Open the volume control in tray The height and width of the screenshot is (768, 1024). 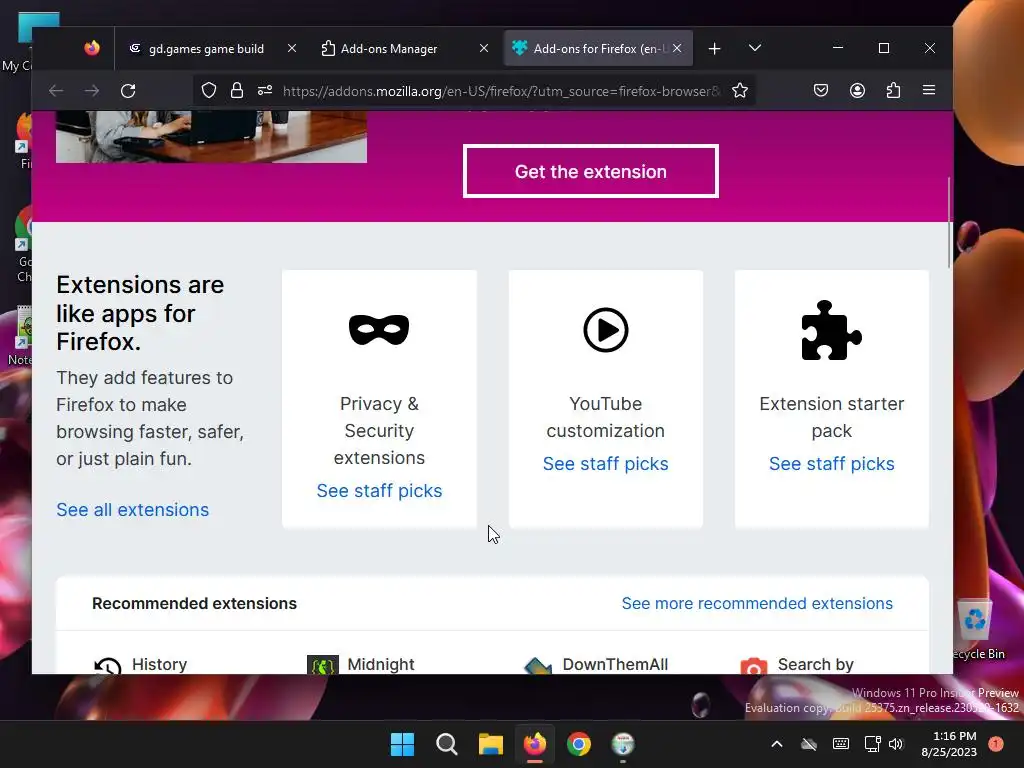tap(896, 744)
